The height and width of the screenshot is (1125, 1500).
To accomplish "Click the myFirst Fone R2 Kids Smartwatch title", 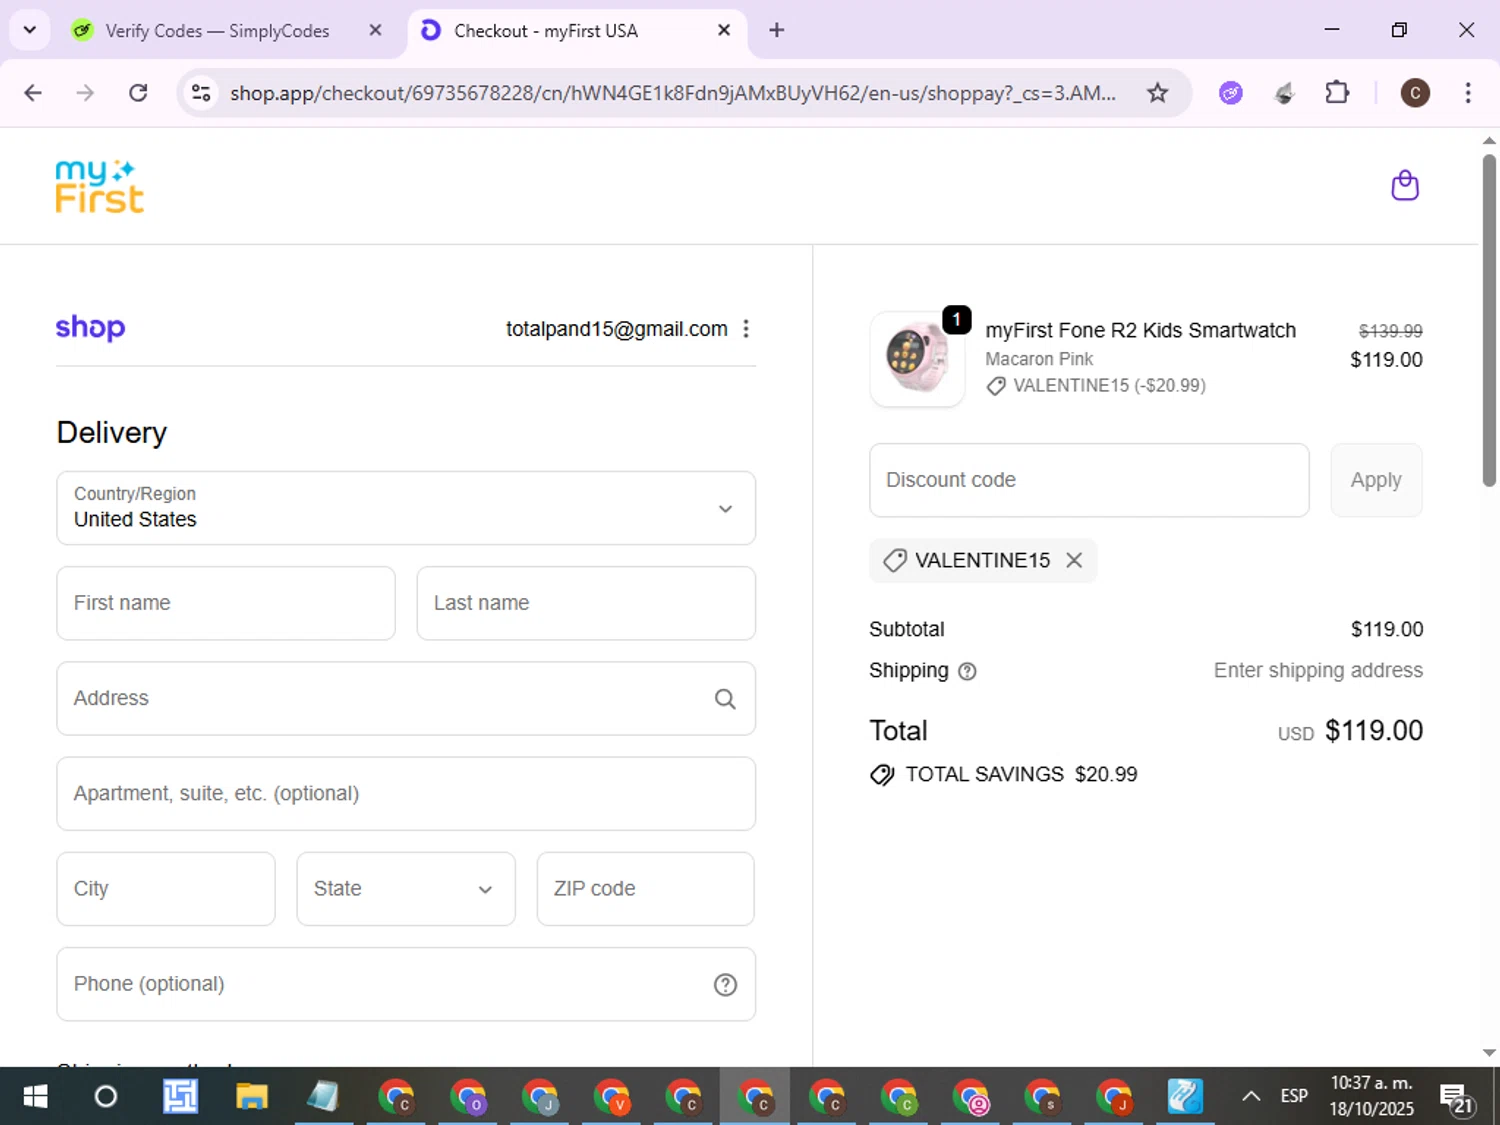I will (x=1141, y=330).
